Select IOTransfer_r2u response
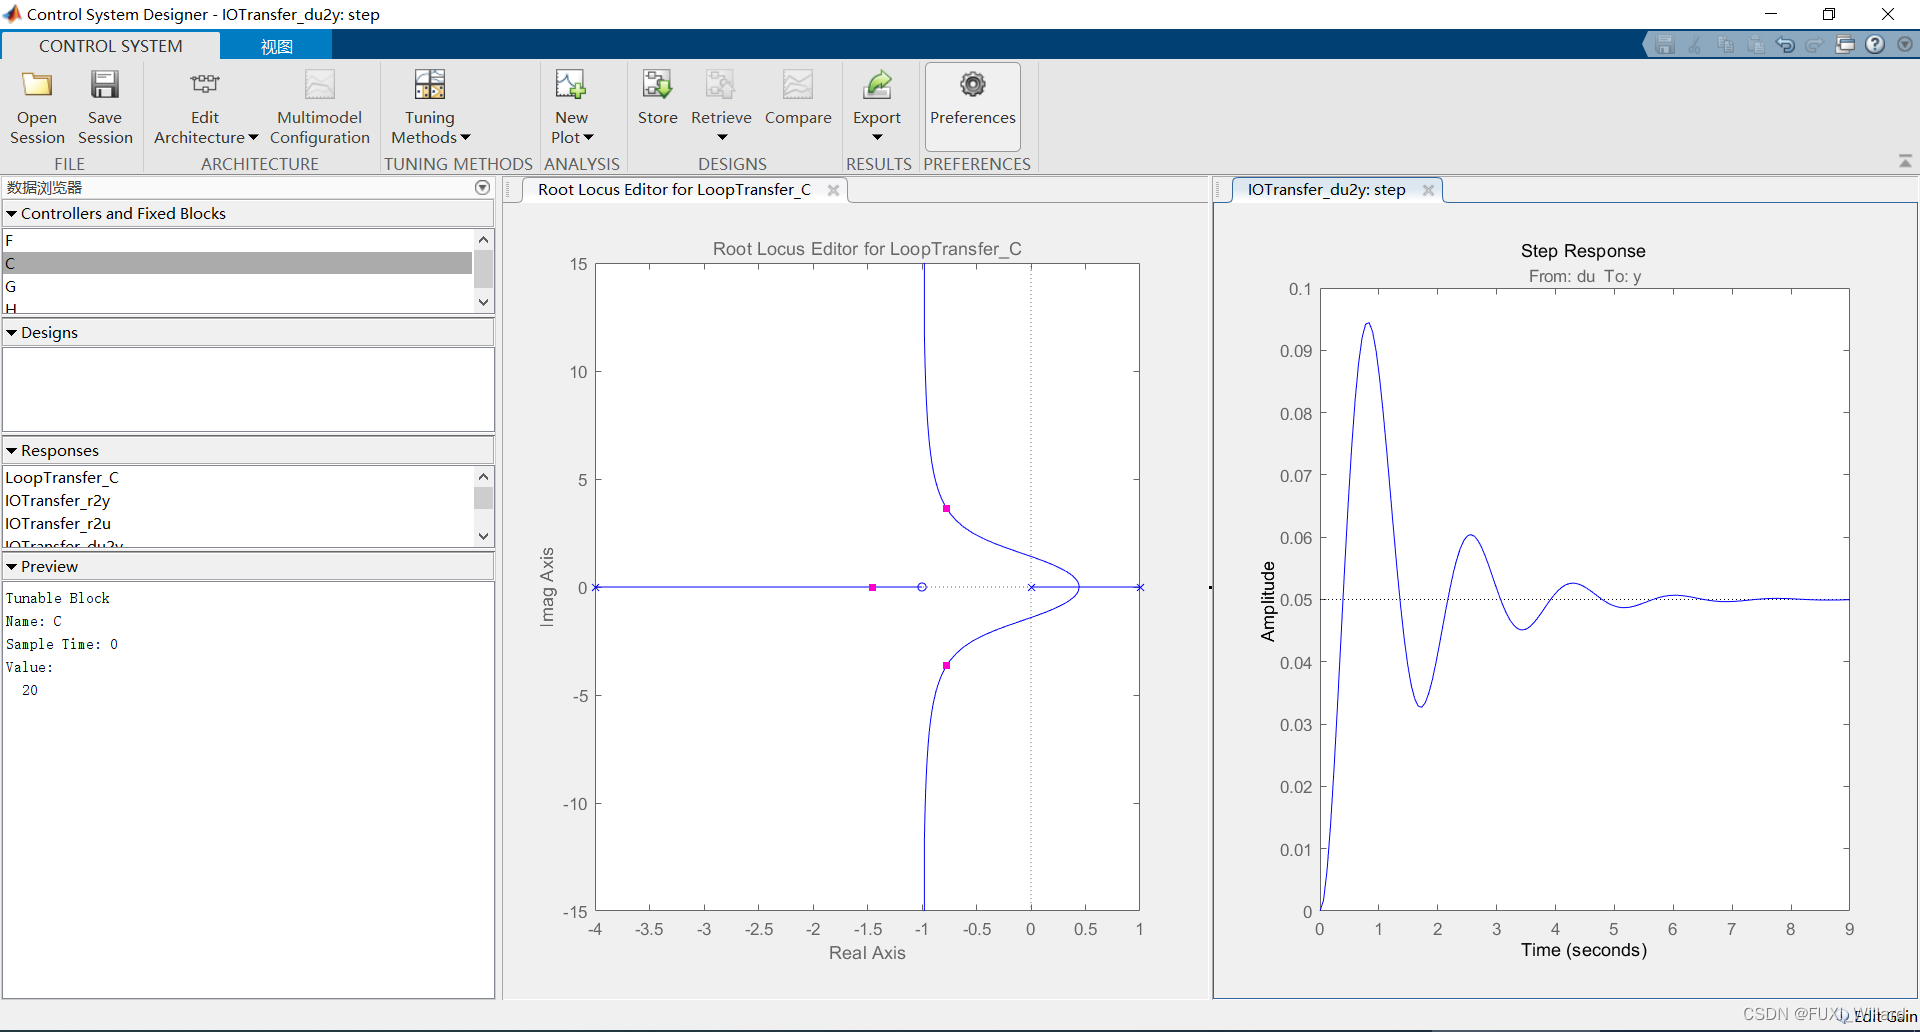 tap(238, 523)
